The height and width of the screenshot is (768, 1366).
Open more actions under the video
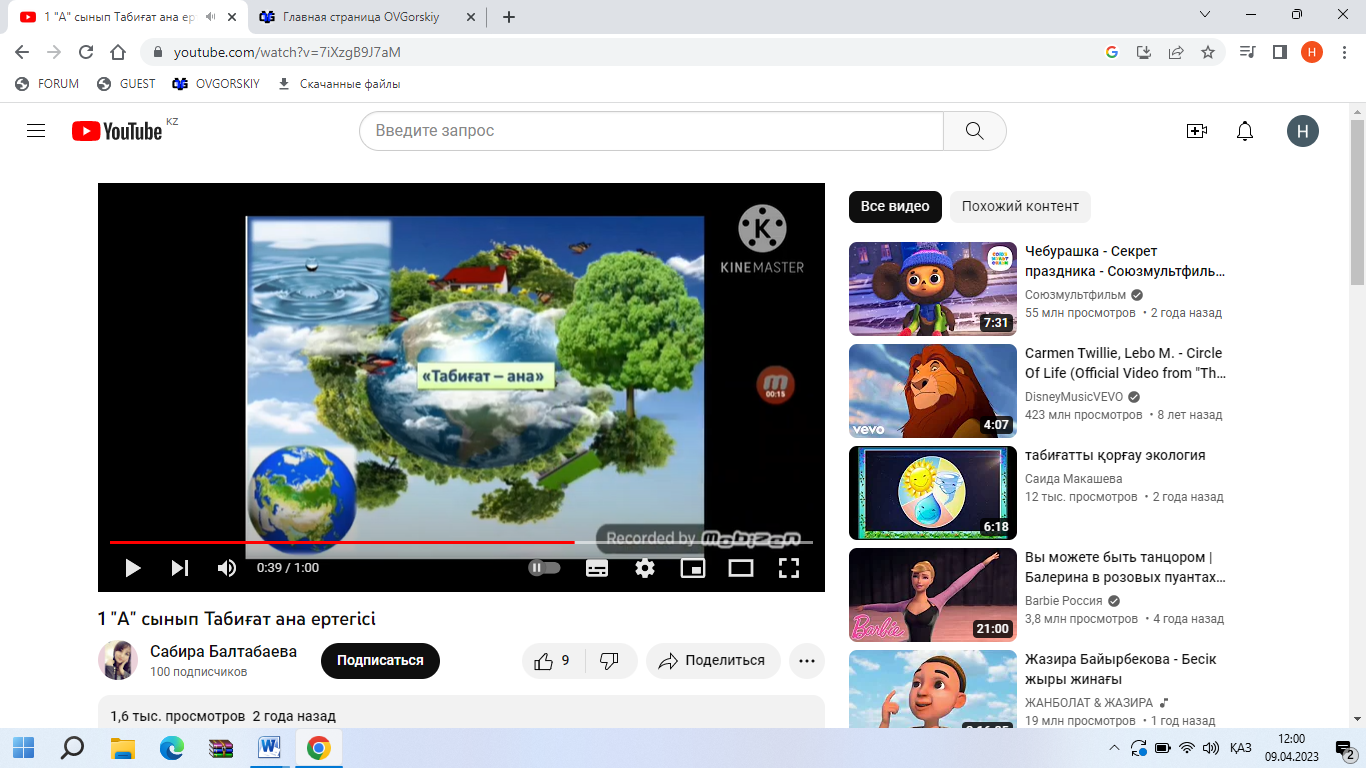807,661
